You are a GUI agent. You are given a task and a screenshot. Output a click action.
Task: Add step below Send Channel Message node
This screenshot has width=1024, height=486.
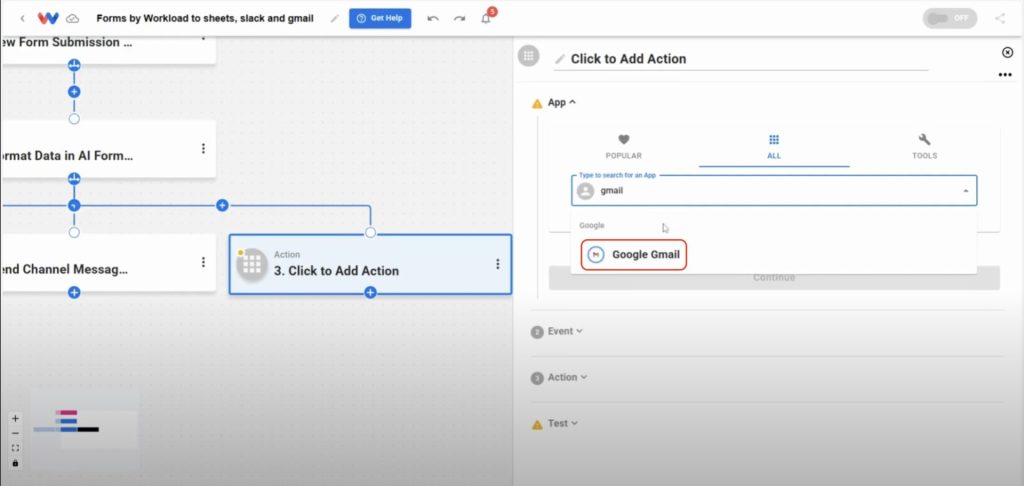tap(74, 293)
